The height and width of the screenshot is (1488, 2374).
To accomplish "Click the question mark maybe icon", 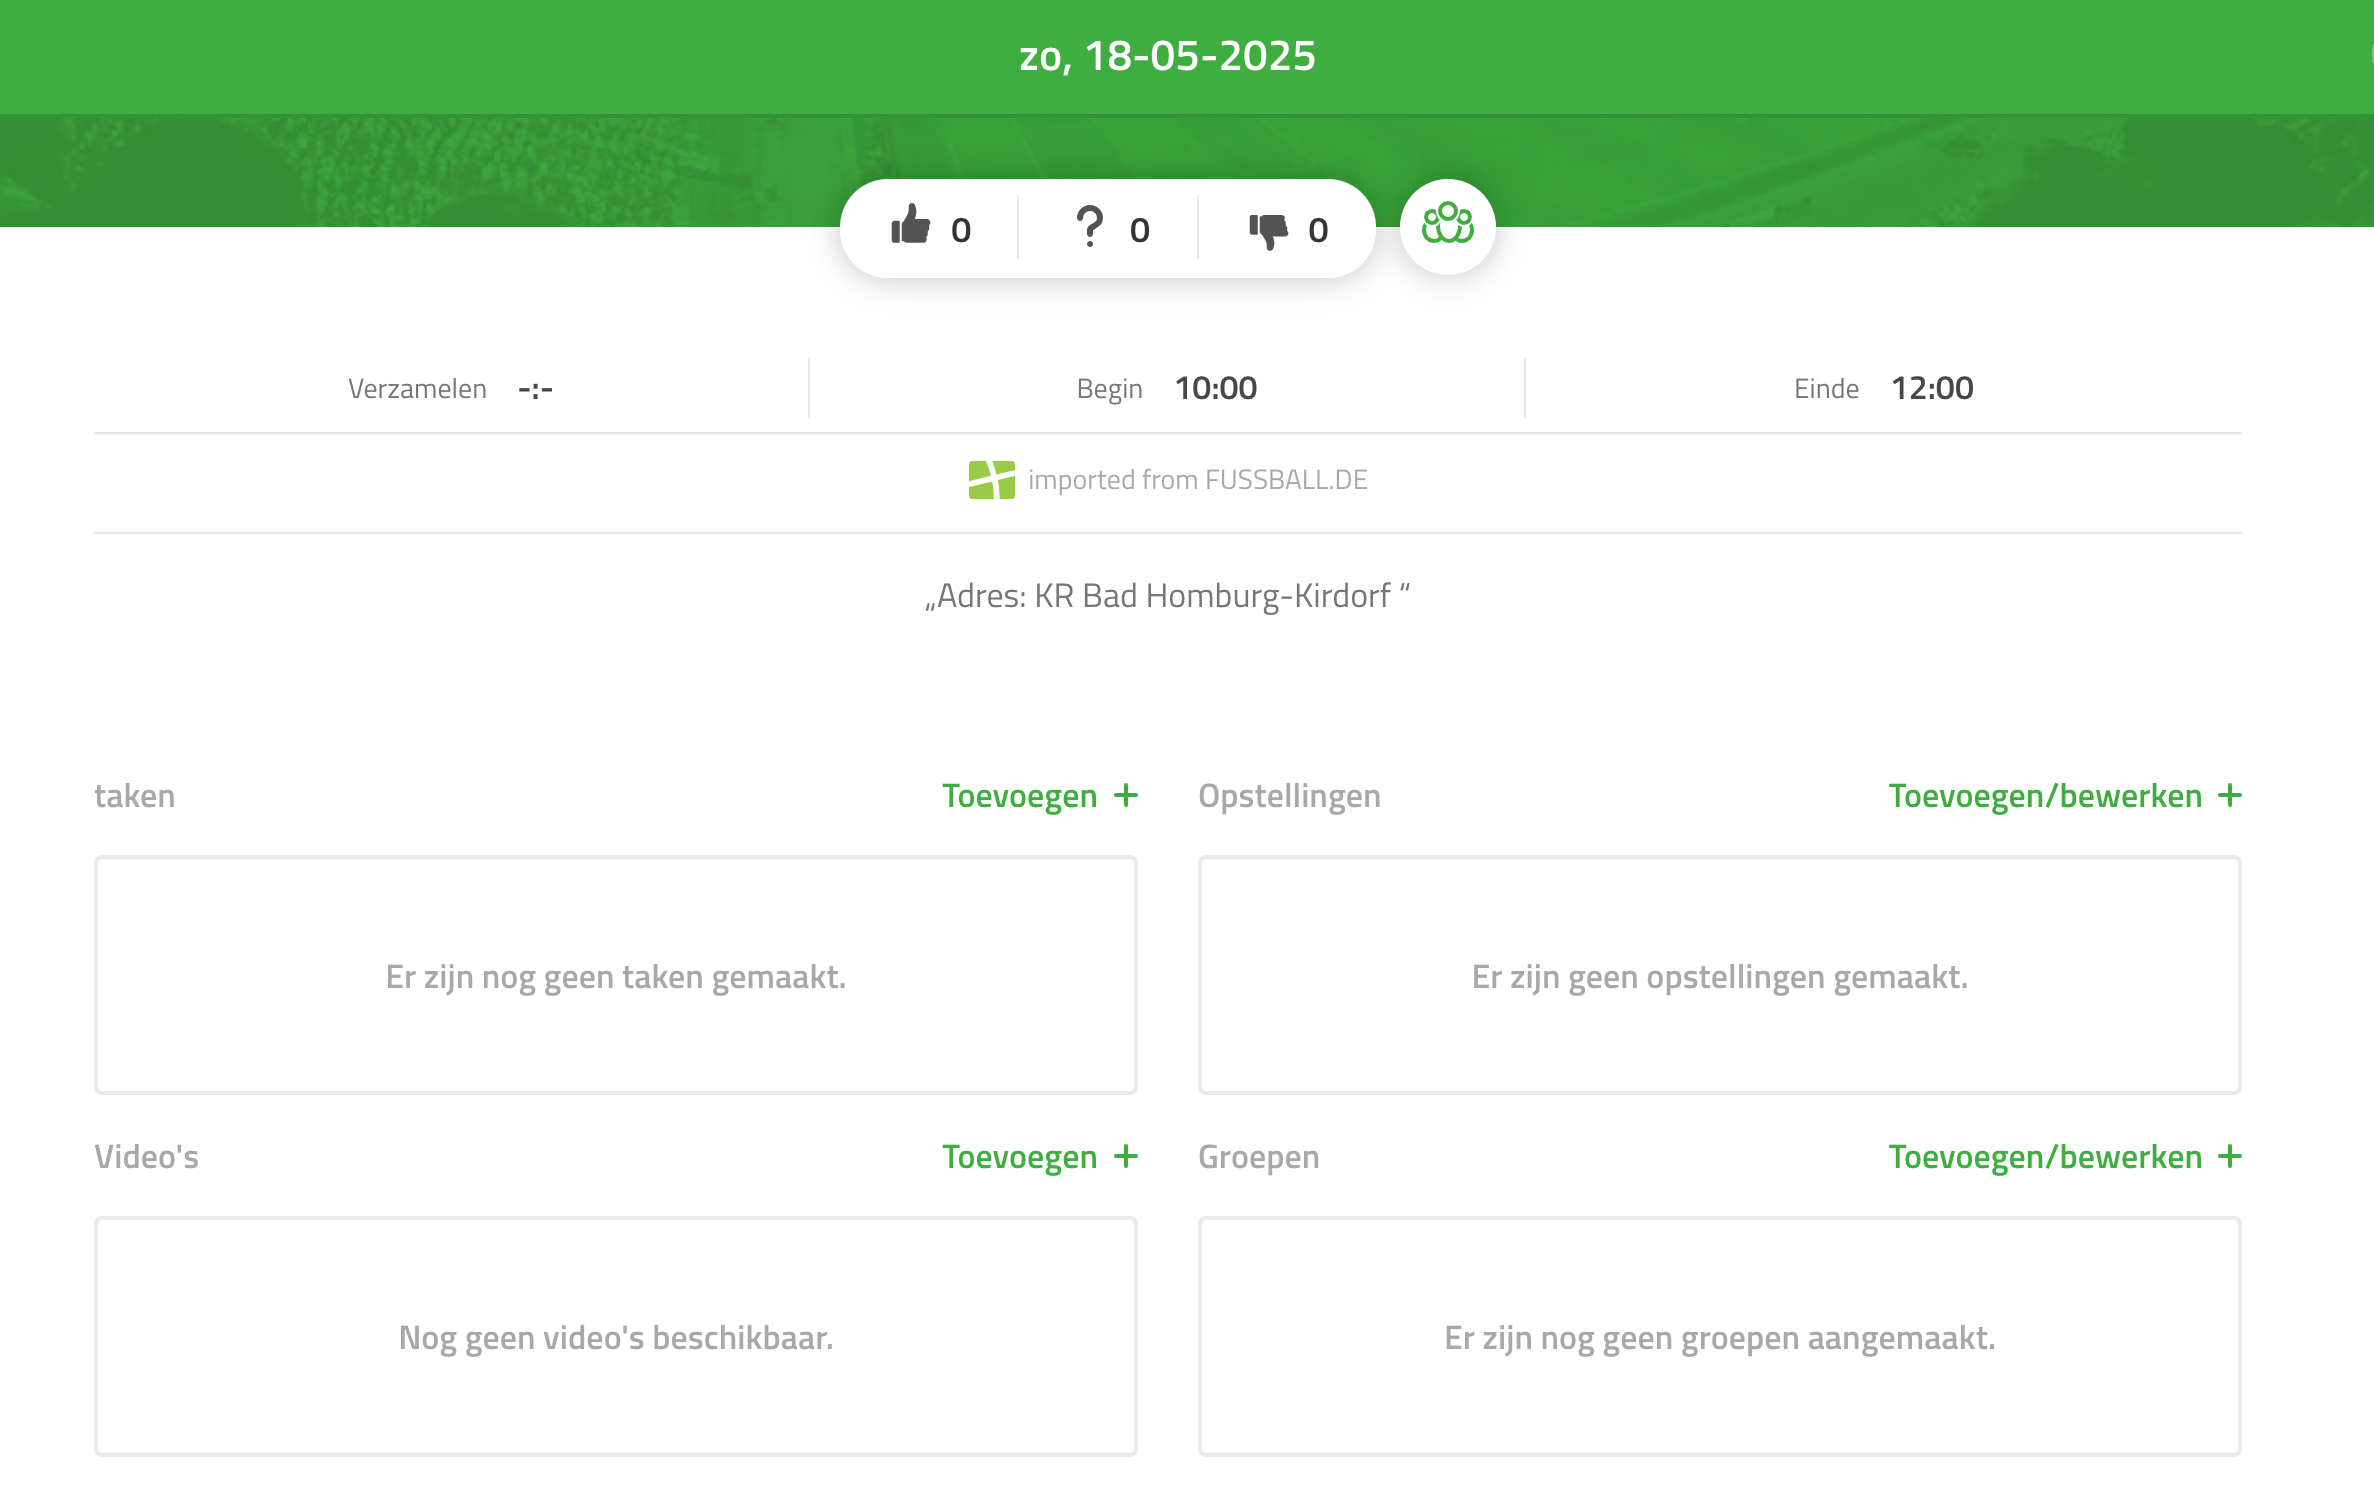I will point(1089,227).
